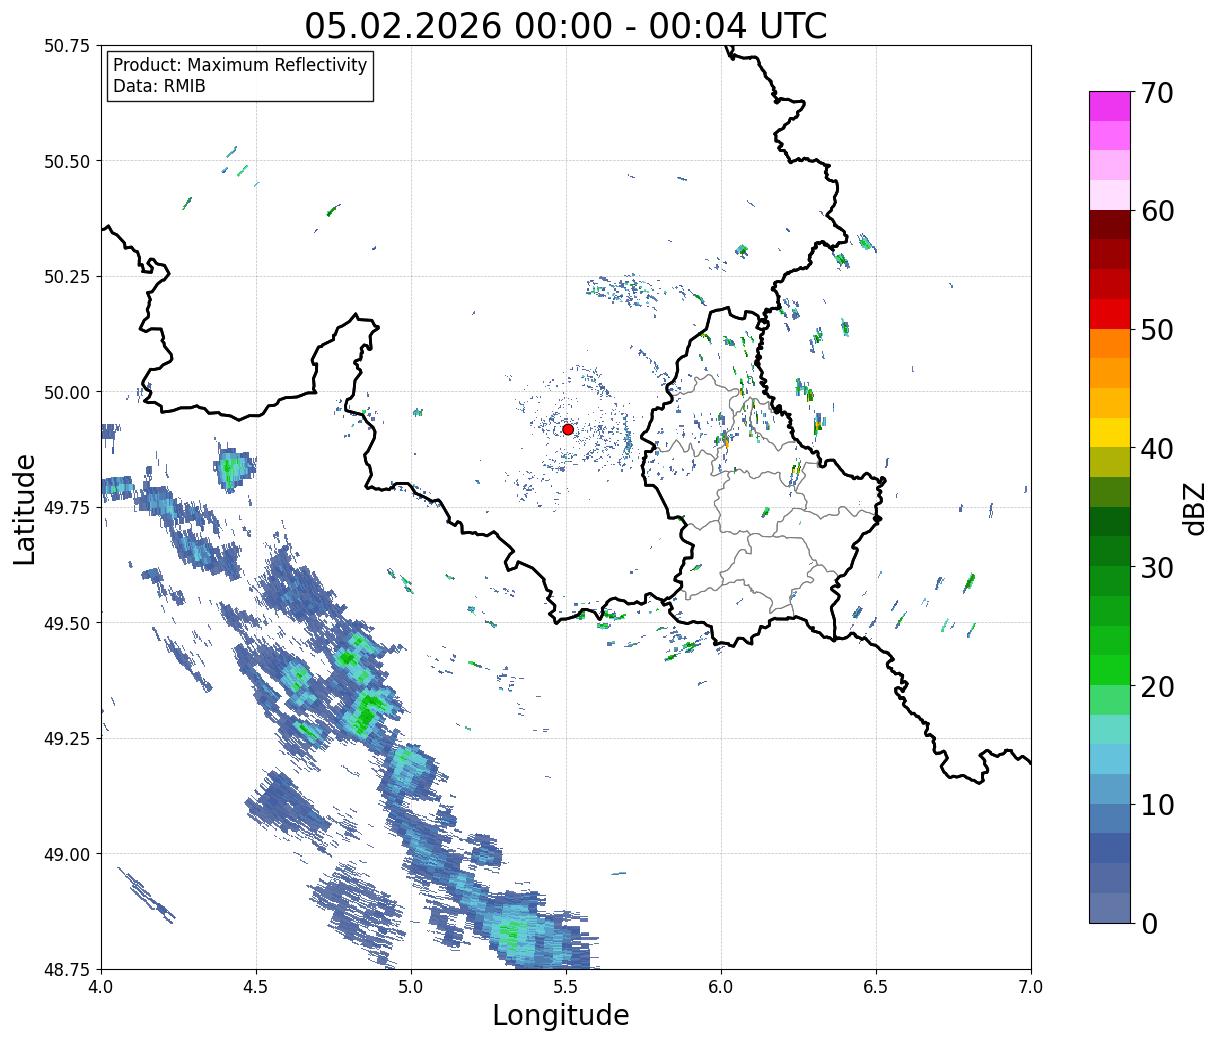The image size is (1219, 1040).
Task: Click the 'Product: Maximum Reflectivity' label
Action: tap(240, 65)
